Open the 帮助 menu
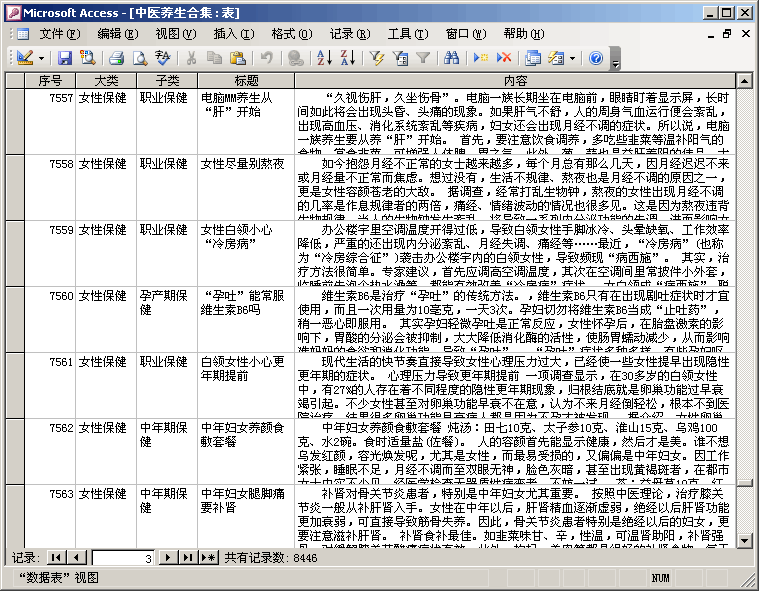Viewport: 759px width, 591px height. [524, 34]
